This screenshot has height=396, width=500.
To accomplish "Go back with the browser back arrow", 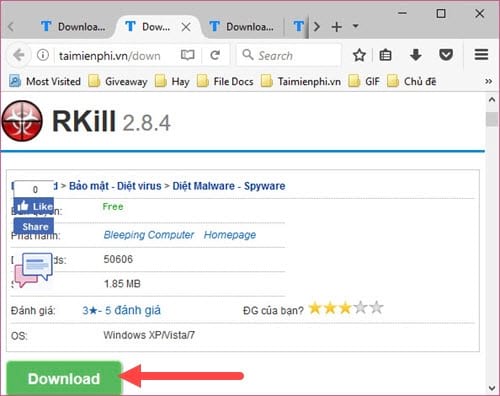I will click(x=19, y=55).
